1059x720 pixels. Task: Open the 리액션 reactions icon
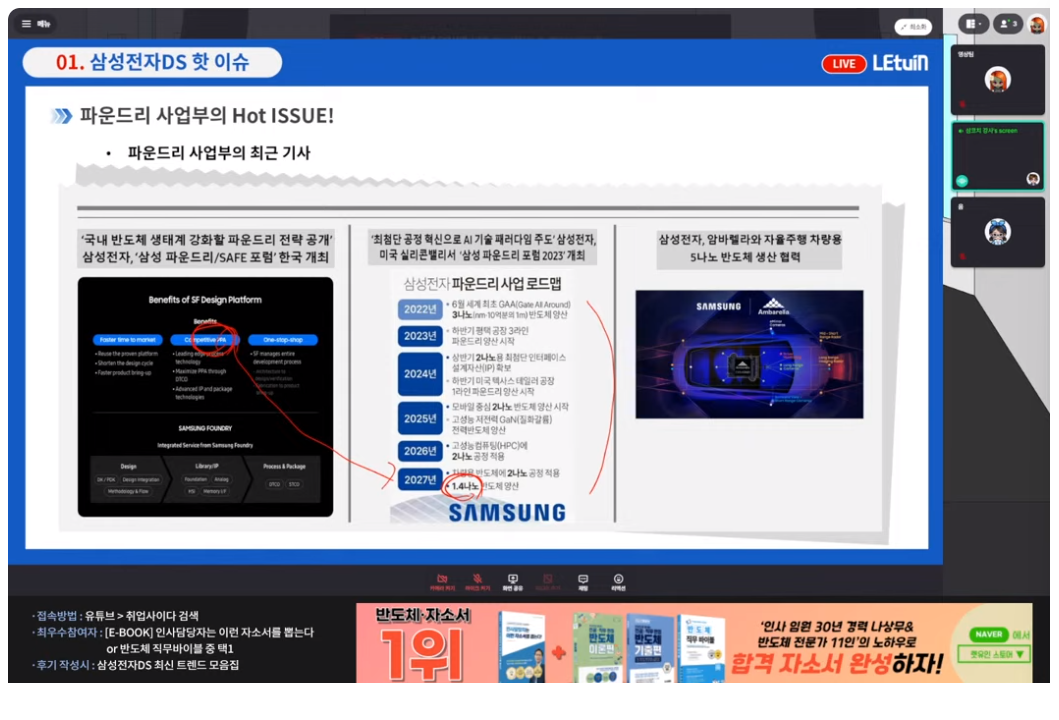(x=618, y=582)
